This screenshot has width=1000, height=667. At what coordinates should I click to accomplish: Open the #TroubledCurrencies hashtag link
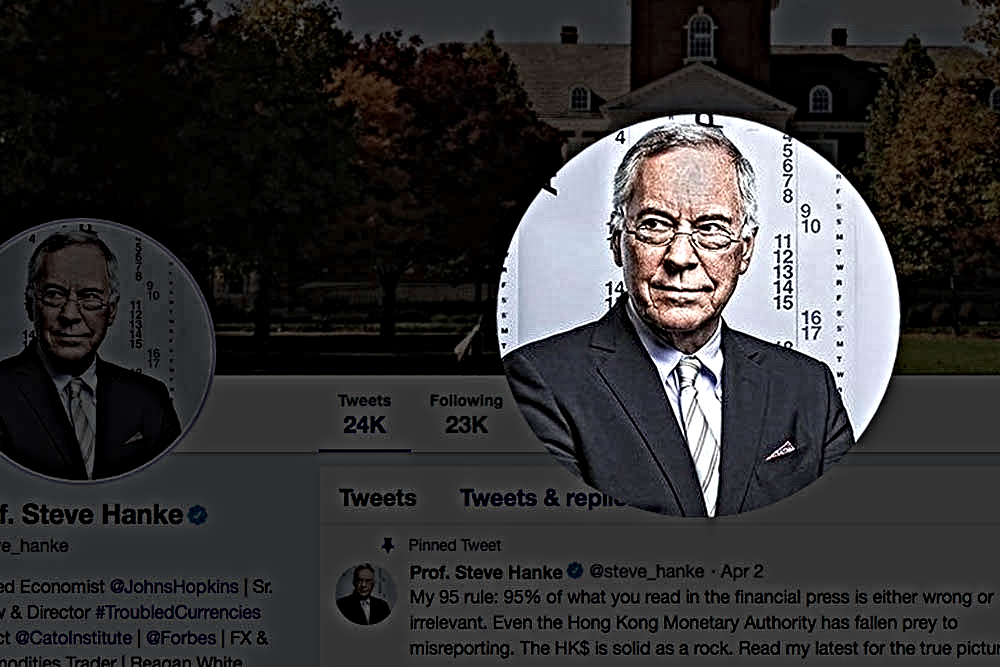(178, 612)
